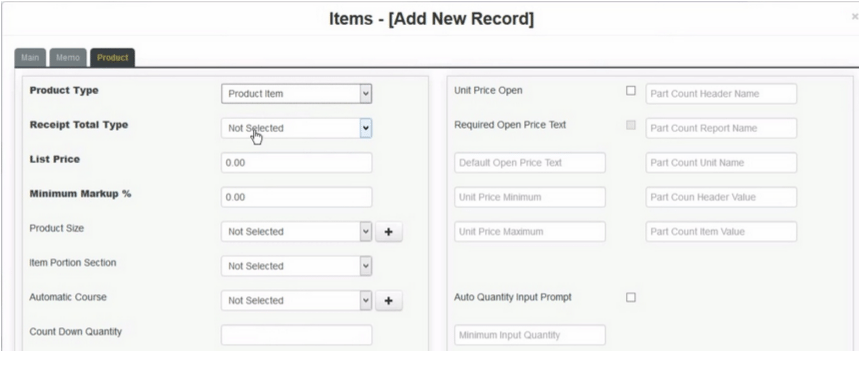Switch to the Main tab
The image size is (861, 367).
tap(30, 58)
